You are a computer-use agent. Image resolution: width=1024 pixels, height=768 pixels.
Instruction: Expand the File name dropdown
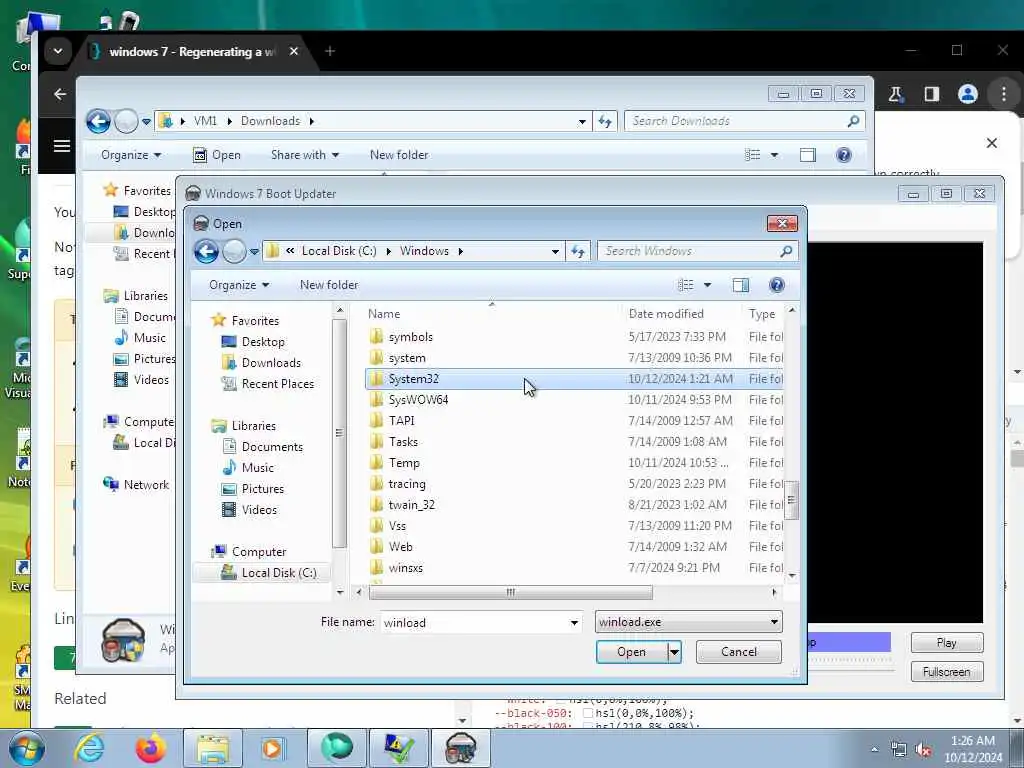[x=574, y=622]
